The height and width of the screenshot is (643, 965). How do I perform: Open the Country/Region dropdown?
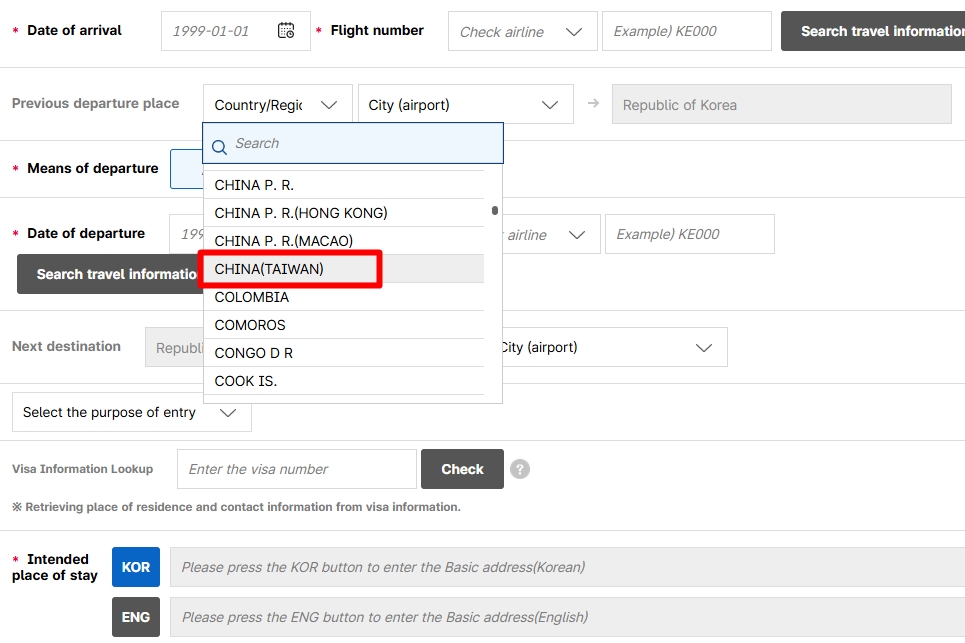(x=277, y=105)
